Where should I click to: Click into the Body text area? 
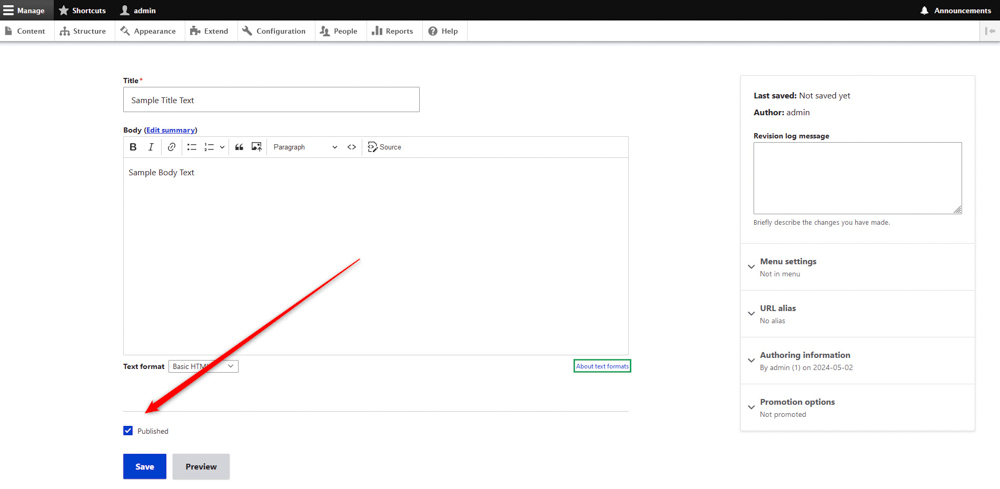(x=376, y=256)
